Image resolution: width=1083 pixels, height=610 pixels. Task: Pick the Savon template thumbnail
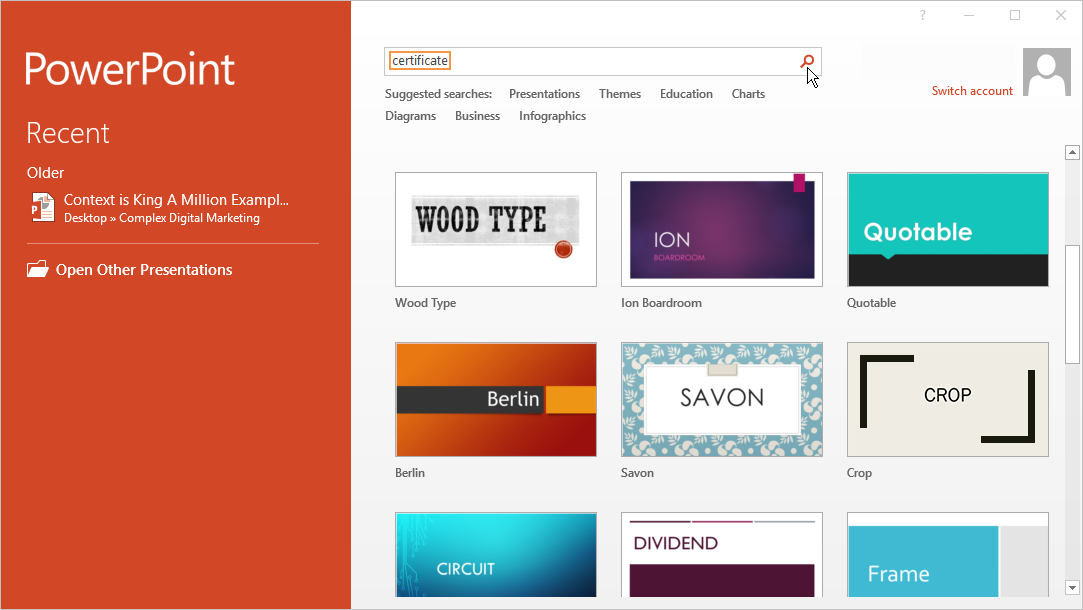click(x=722, y=400)
